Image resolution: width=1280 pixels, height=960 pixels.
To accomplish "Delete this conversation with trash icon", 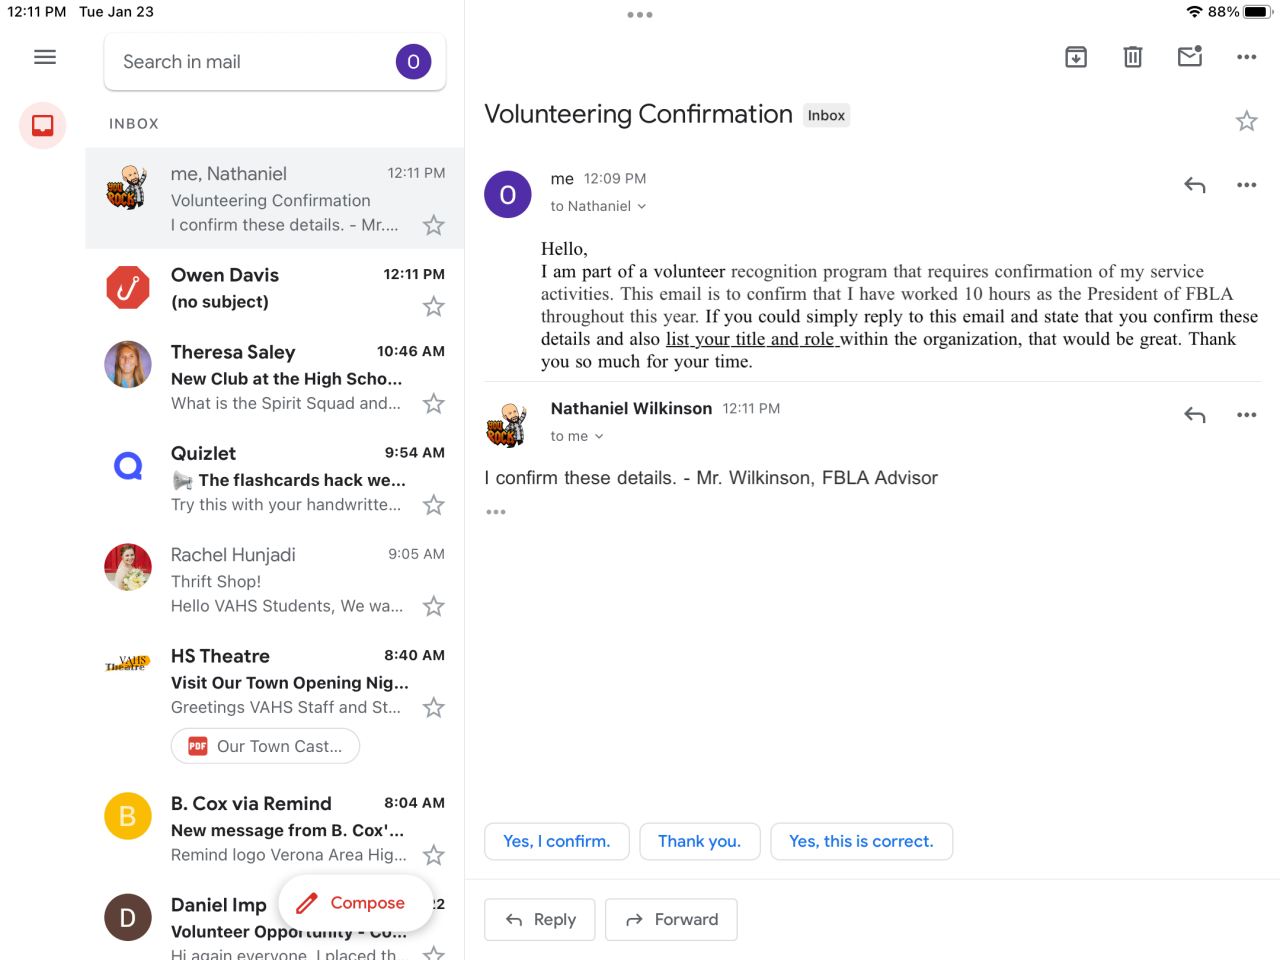I will coord(1133,57).
